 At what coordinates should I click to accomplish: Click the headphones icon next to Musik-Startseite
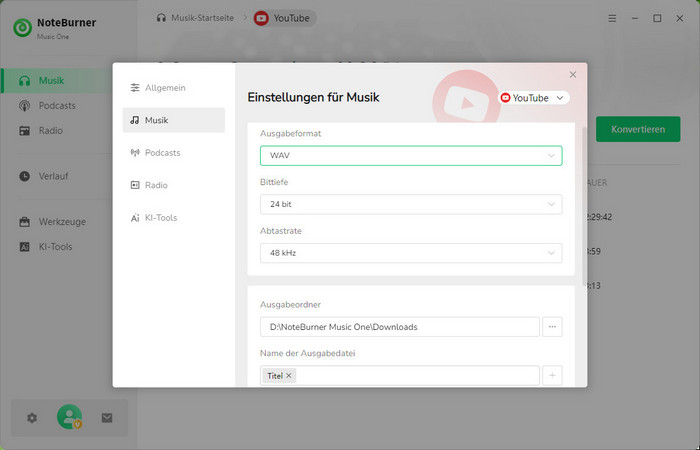point(161,18)
